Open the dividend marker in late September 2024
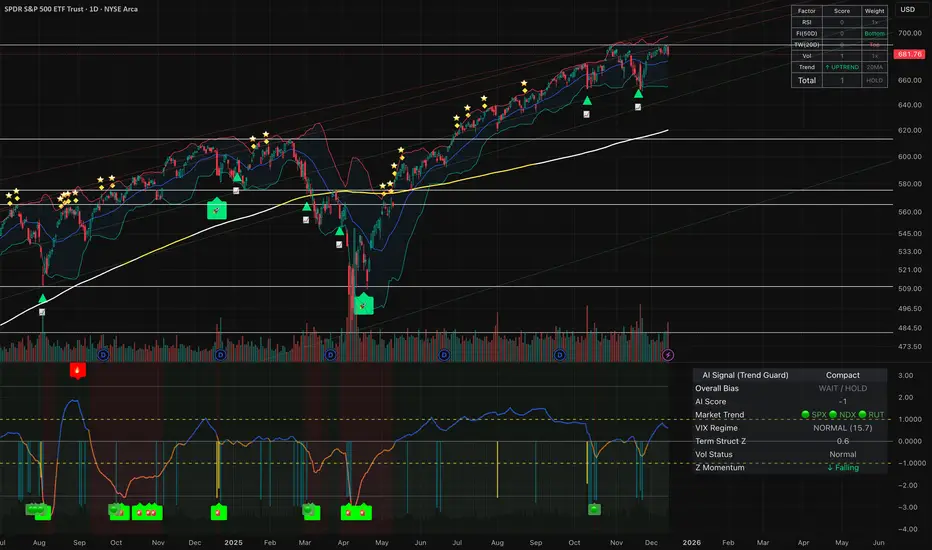932x550 pixels. click(x=103, y=355)
